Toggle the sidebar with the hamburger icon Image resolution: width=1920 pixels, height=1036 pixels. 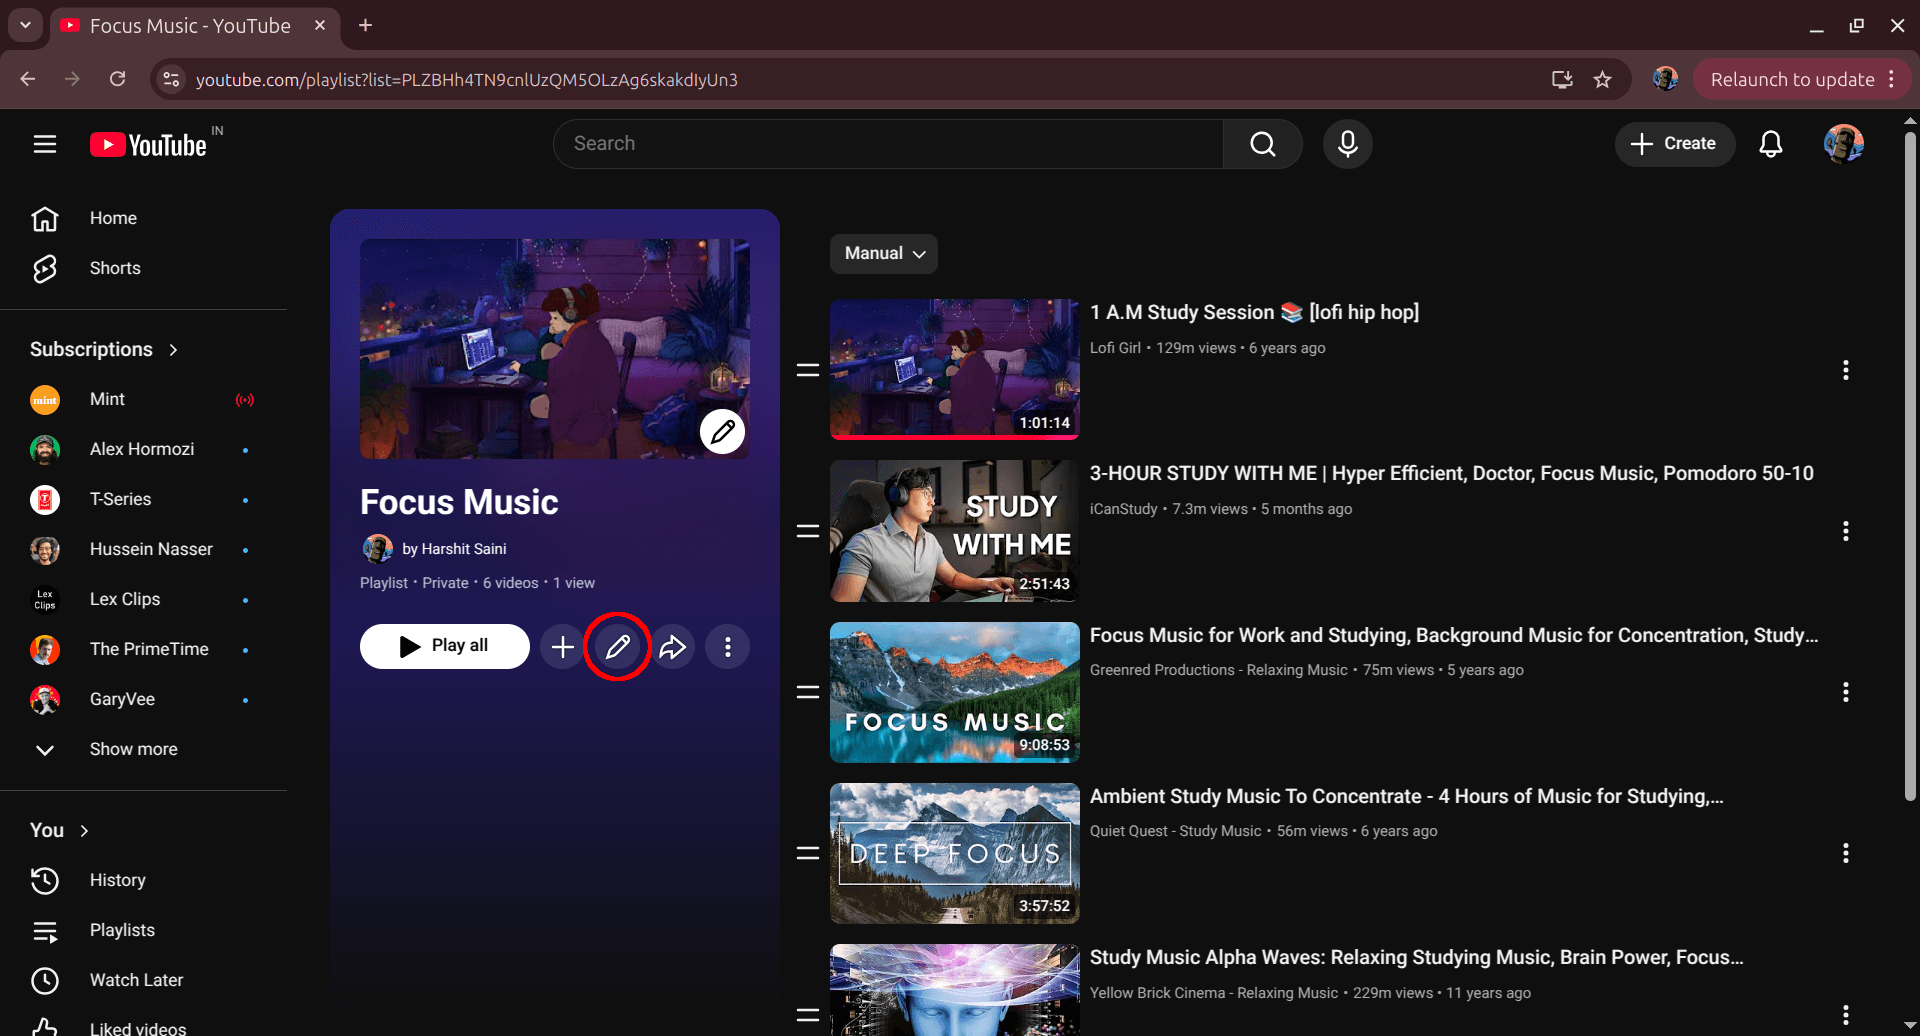click(x=45, y=143)
